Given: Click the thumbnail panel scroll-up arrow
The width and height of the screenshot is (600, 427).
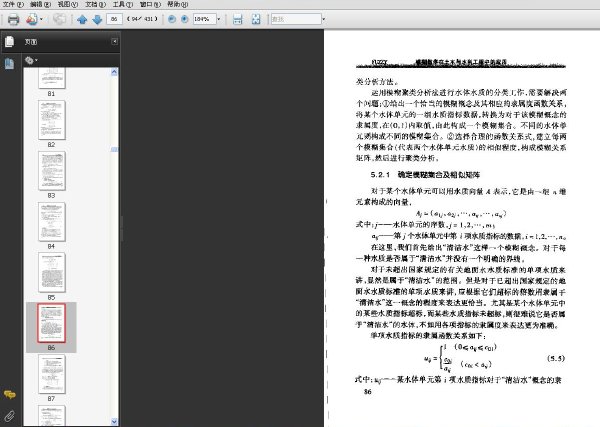Looking at the screenshot, I should click(x=114, y=72).
